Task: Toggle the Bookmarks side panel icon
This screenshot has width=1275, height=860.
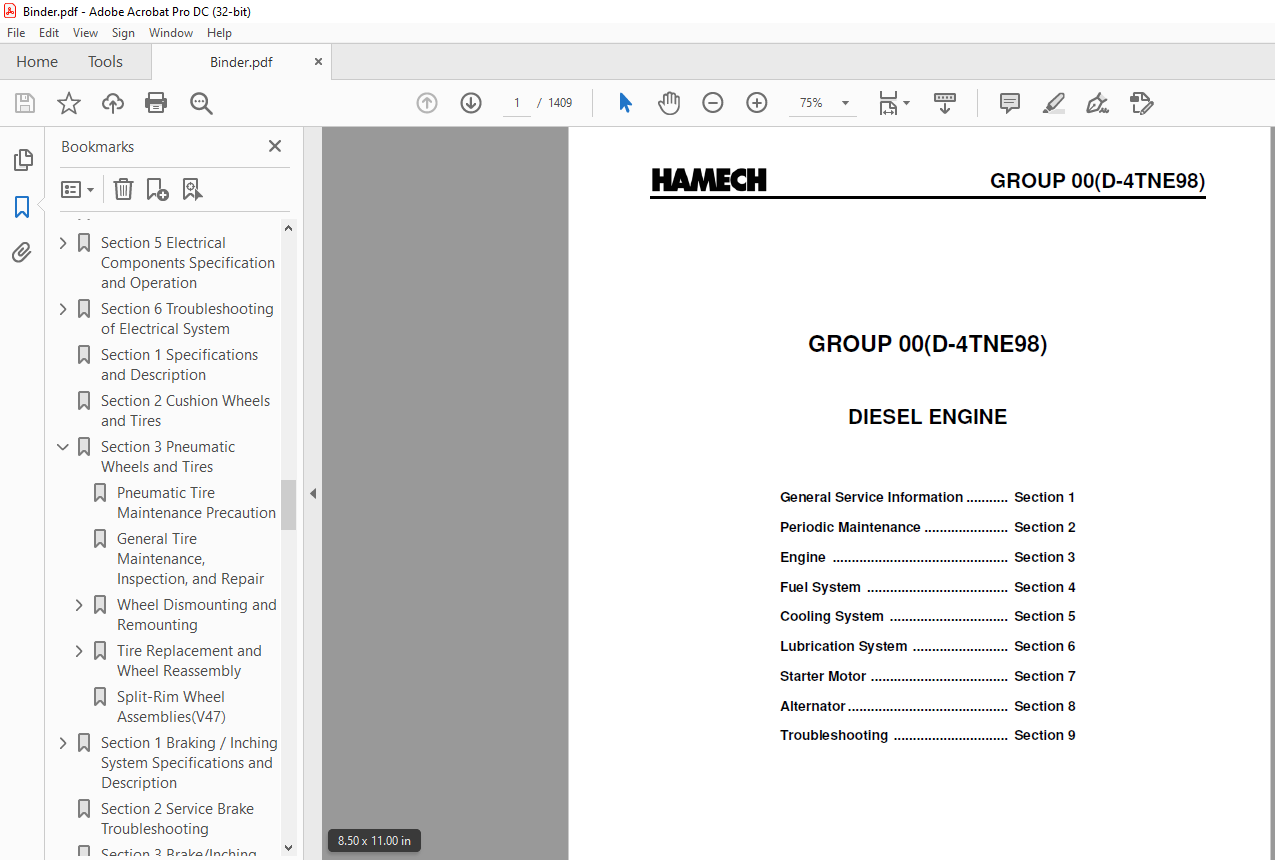Action: click(x=22, y=207)
